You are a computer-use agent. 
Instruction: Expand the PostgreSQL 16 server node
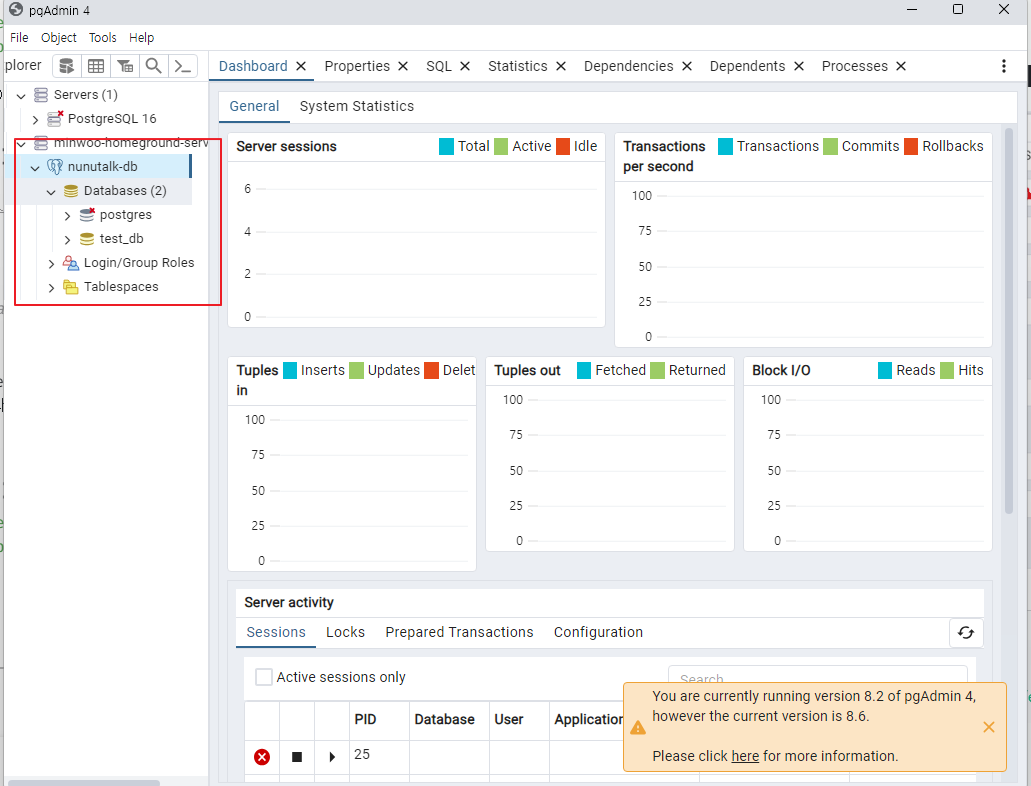36,120
